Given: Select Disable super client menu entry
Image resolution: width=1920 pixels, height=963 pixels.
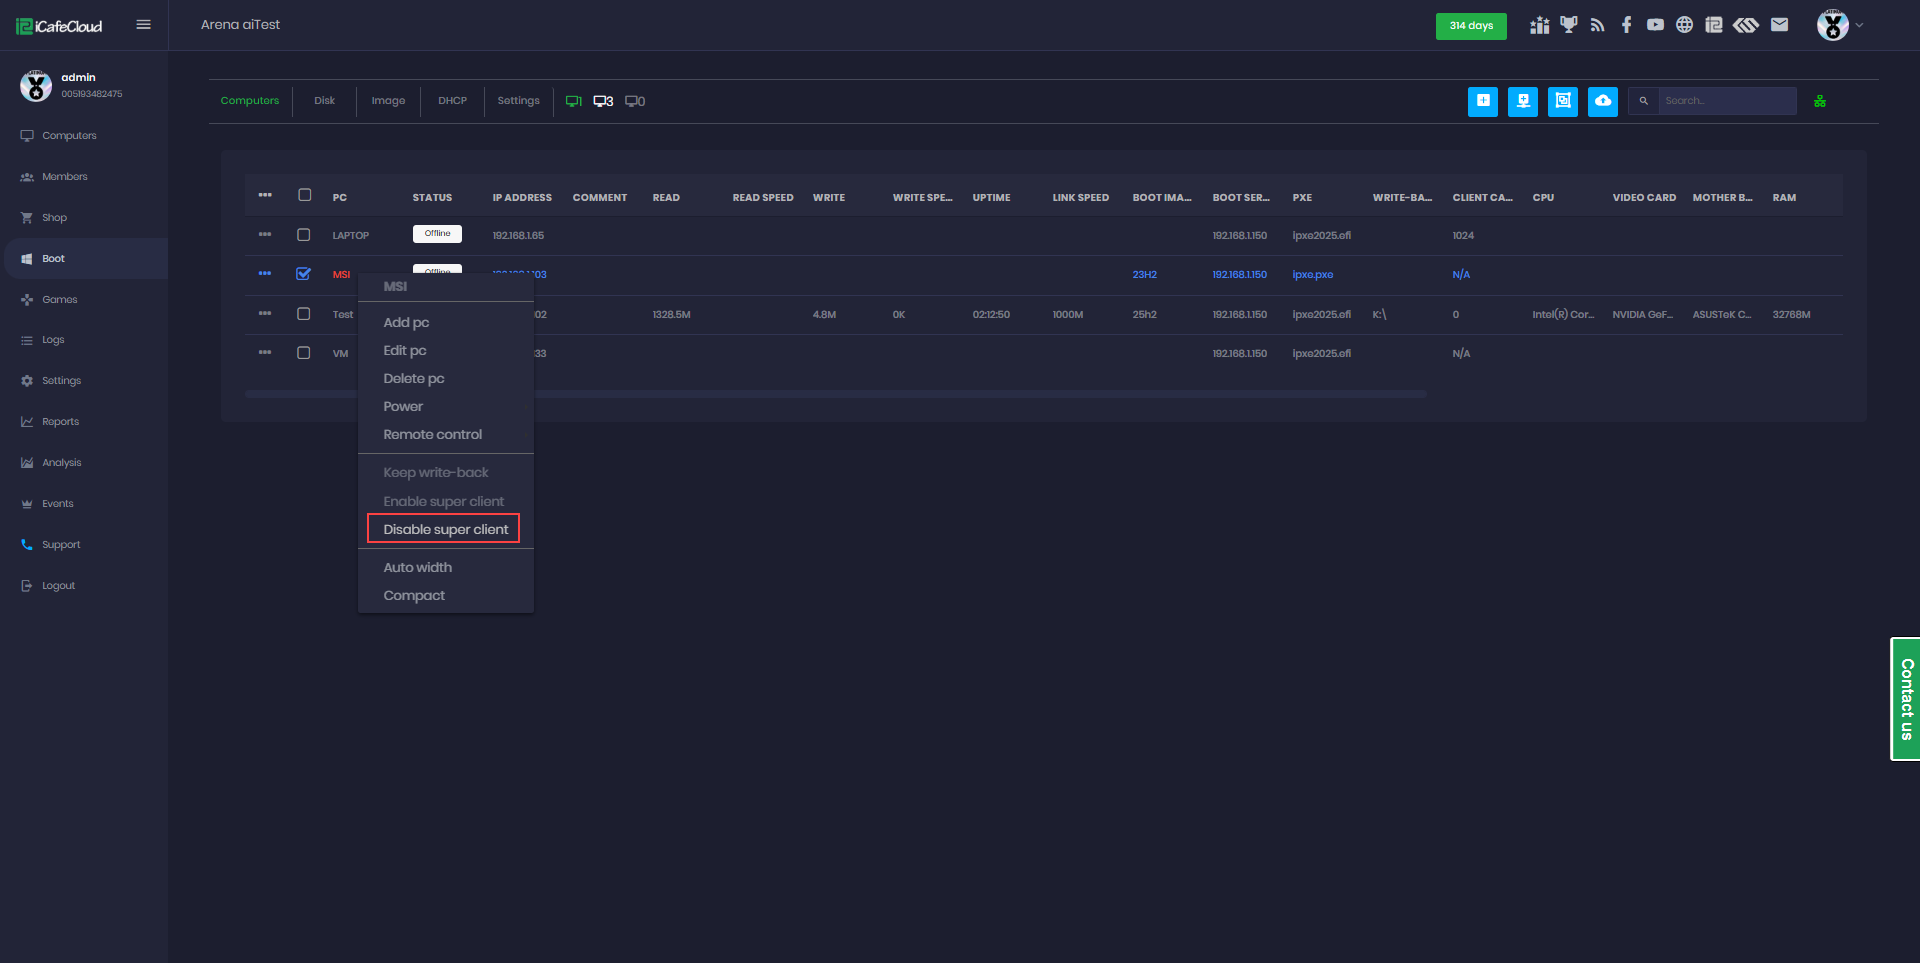Looking at the screenshot, I should (445, 529).
